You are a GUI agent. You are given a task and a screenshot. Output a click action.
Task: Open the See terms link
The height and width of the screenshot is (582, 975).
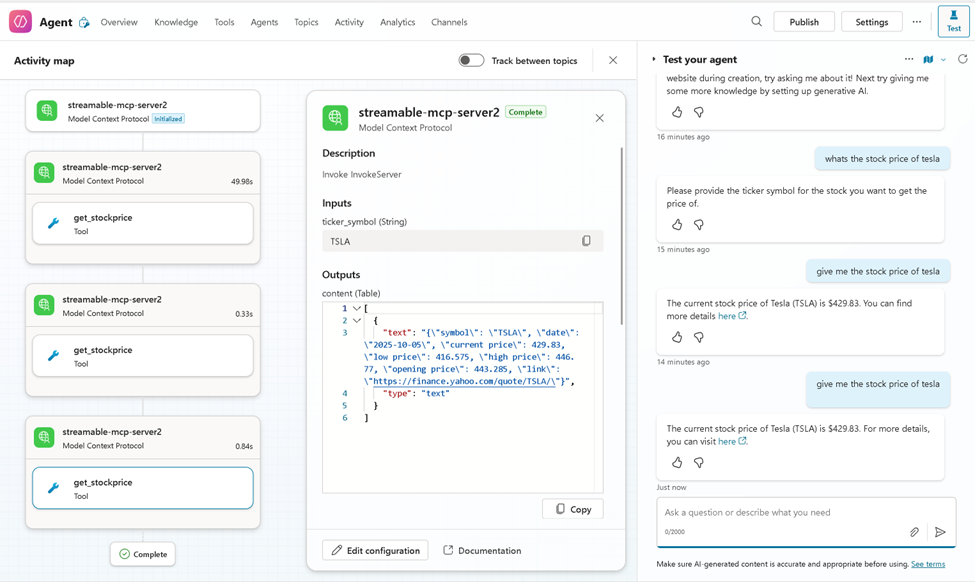927,564
